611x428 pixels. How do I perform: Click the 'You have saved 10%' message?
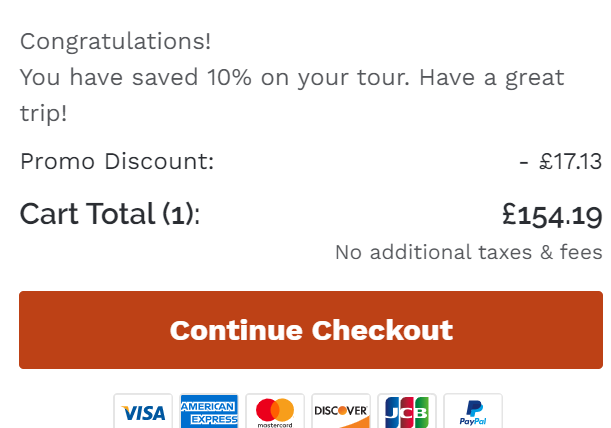(292, 95)
